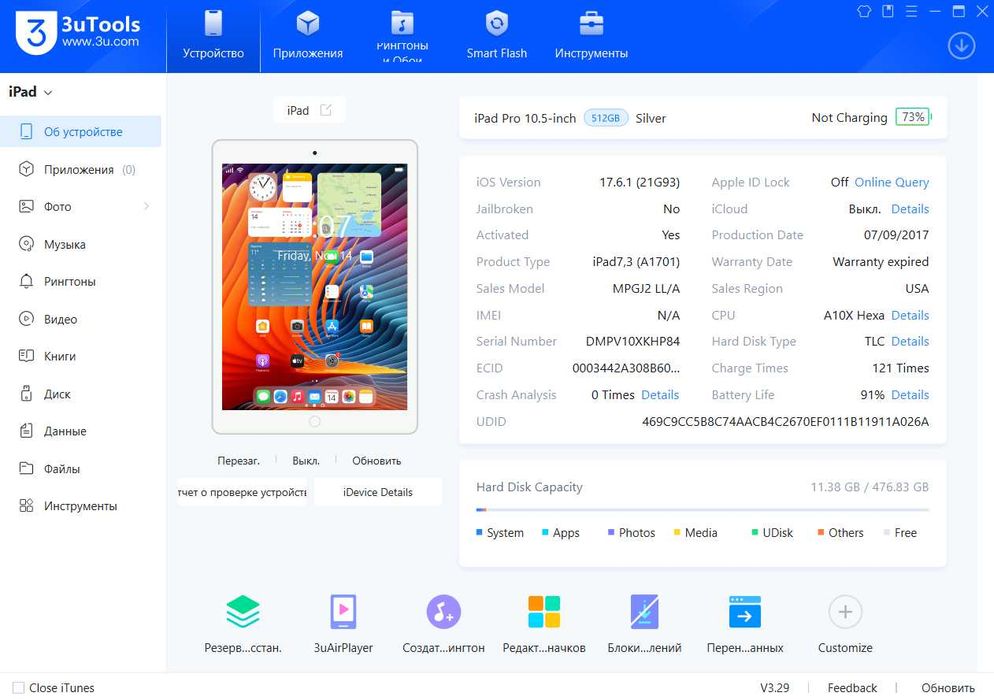The width and height of the screenshot is (994, 699).
Task: Open the Устройство tab
Action: tap(213, 36)
